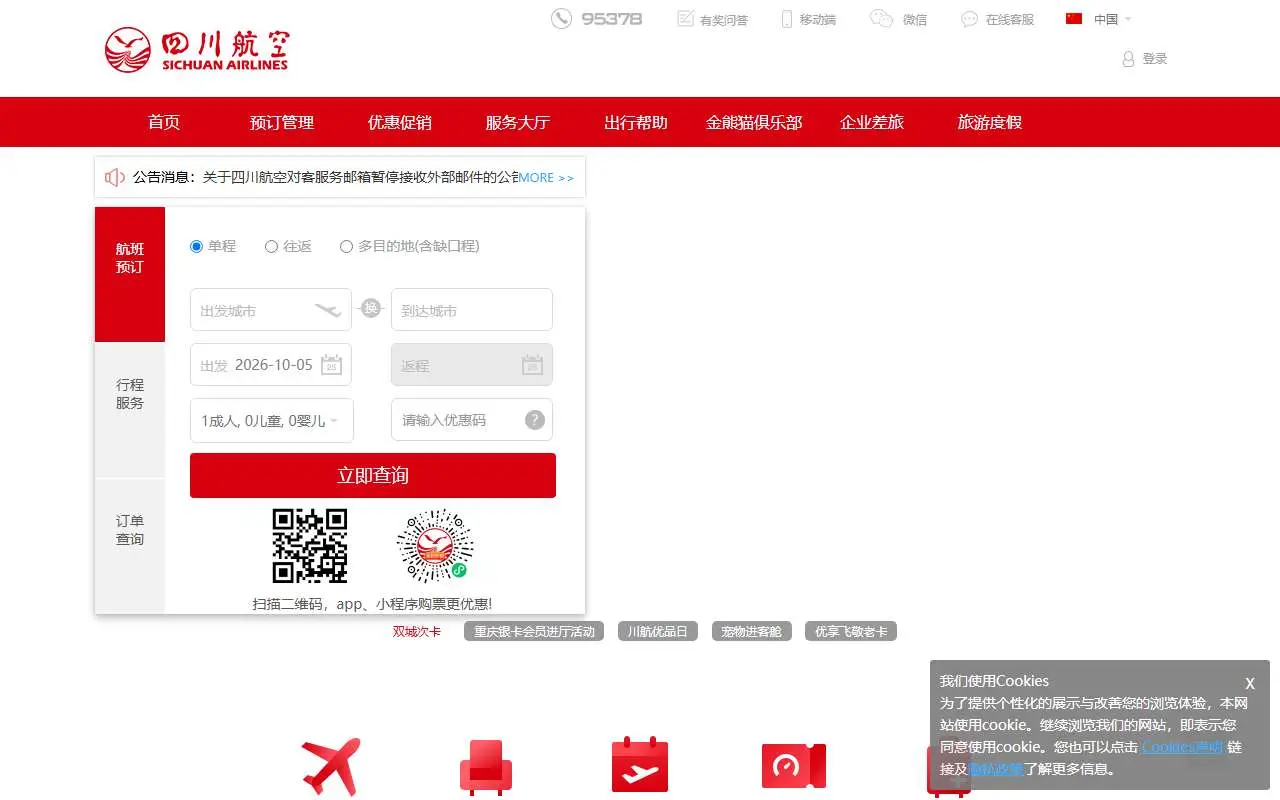Image resolution: width=1280 pixels, height=800 pixels.
Task: Click the 出发城市 input field
Action: [271, 309]
